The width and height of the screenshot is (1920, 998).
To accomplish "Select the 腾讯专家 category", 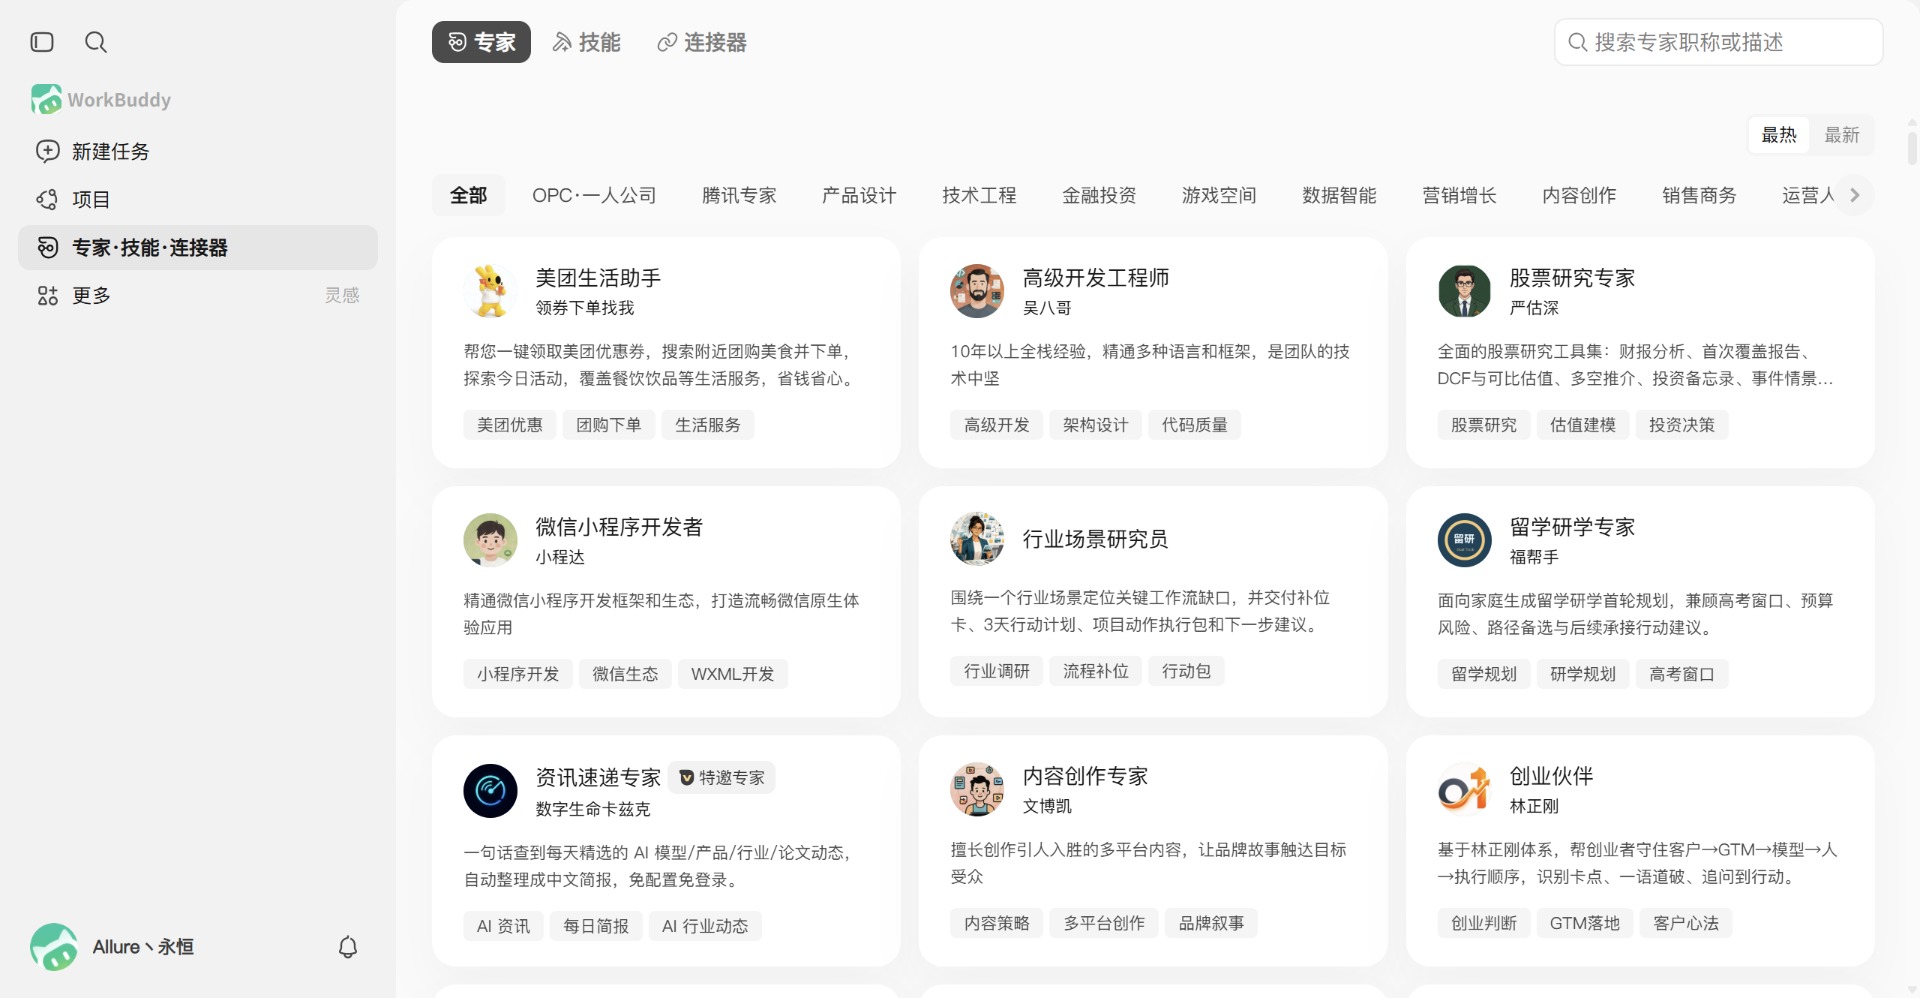I will pos(739,195).
